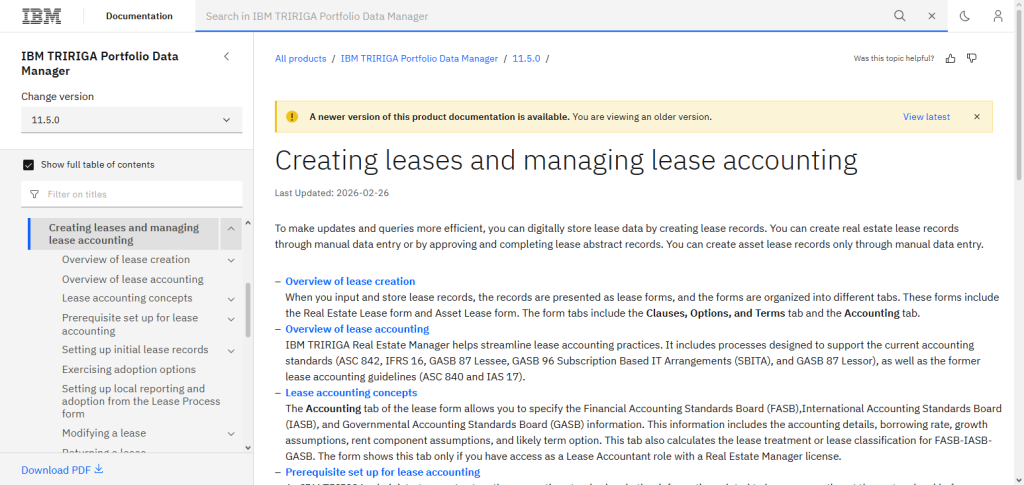Open the Change version dropdown showing 11.5.0
The height and width of the screenshot is (485, 1024).
click(131, 120)
